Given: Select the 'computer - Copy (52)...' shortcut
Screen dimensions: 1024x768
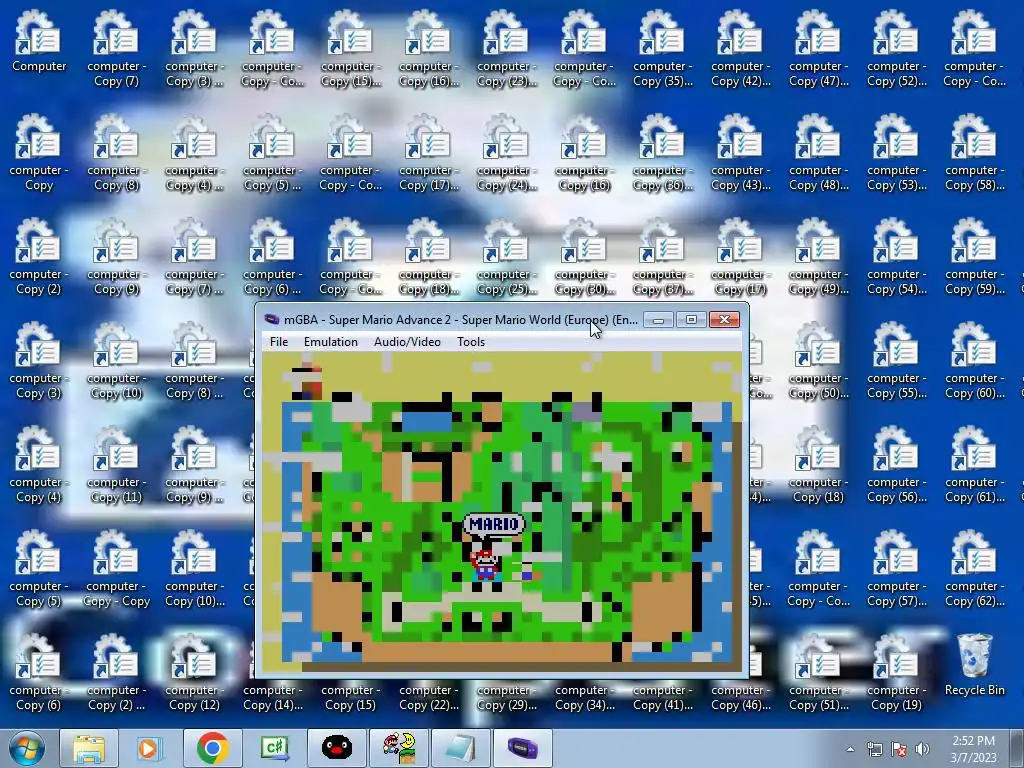Looking at the screenshot, I should (896, 50).
